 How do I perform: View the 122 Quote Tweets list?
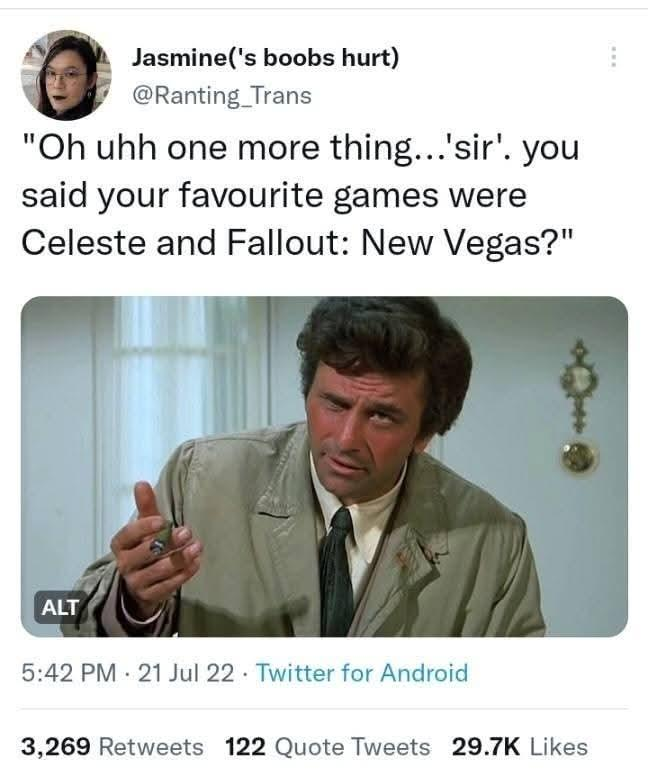(x=327, y=746)
